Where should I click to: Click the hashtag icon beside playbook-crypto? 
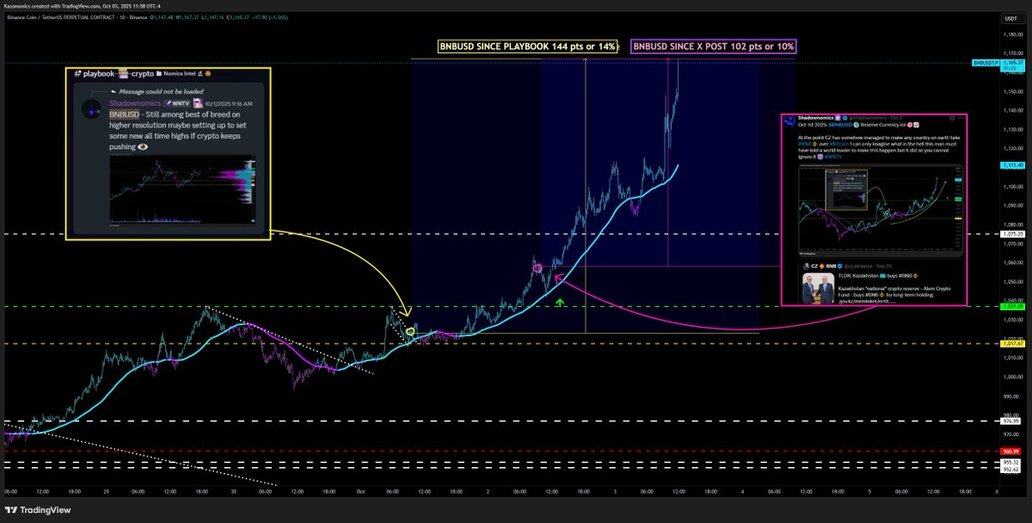coord(77,74)
